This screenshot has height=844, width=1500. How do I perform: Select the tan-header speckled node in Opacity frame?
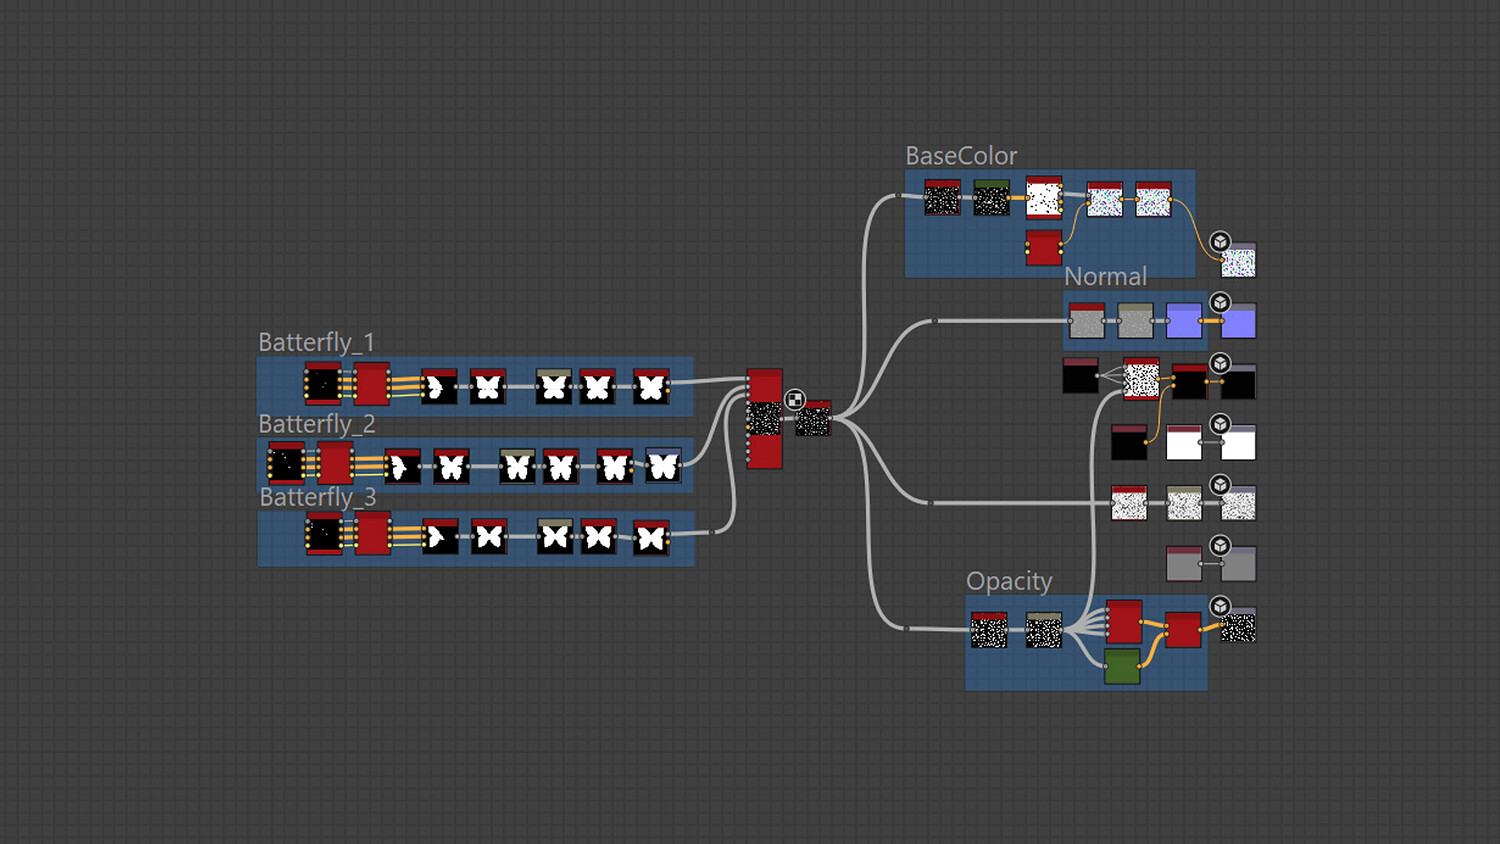coord(1044,630)
